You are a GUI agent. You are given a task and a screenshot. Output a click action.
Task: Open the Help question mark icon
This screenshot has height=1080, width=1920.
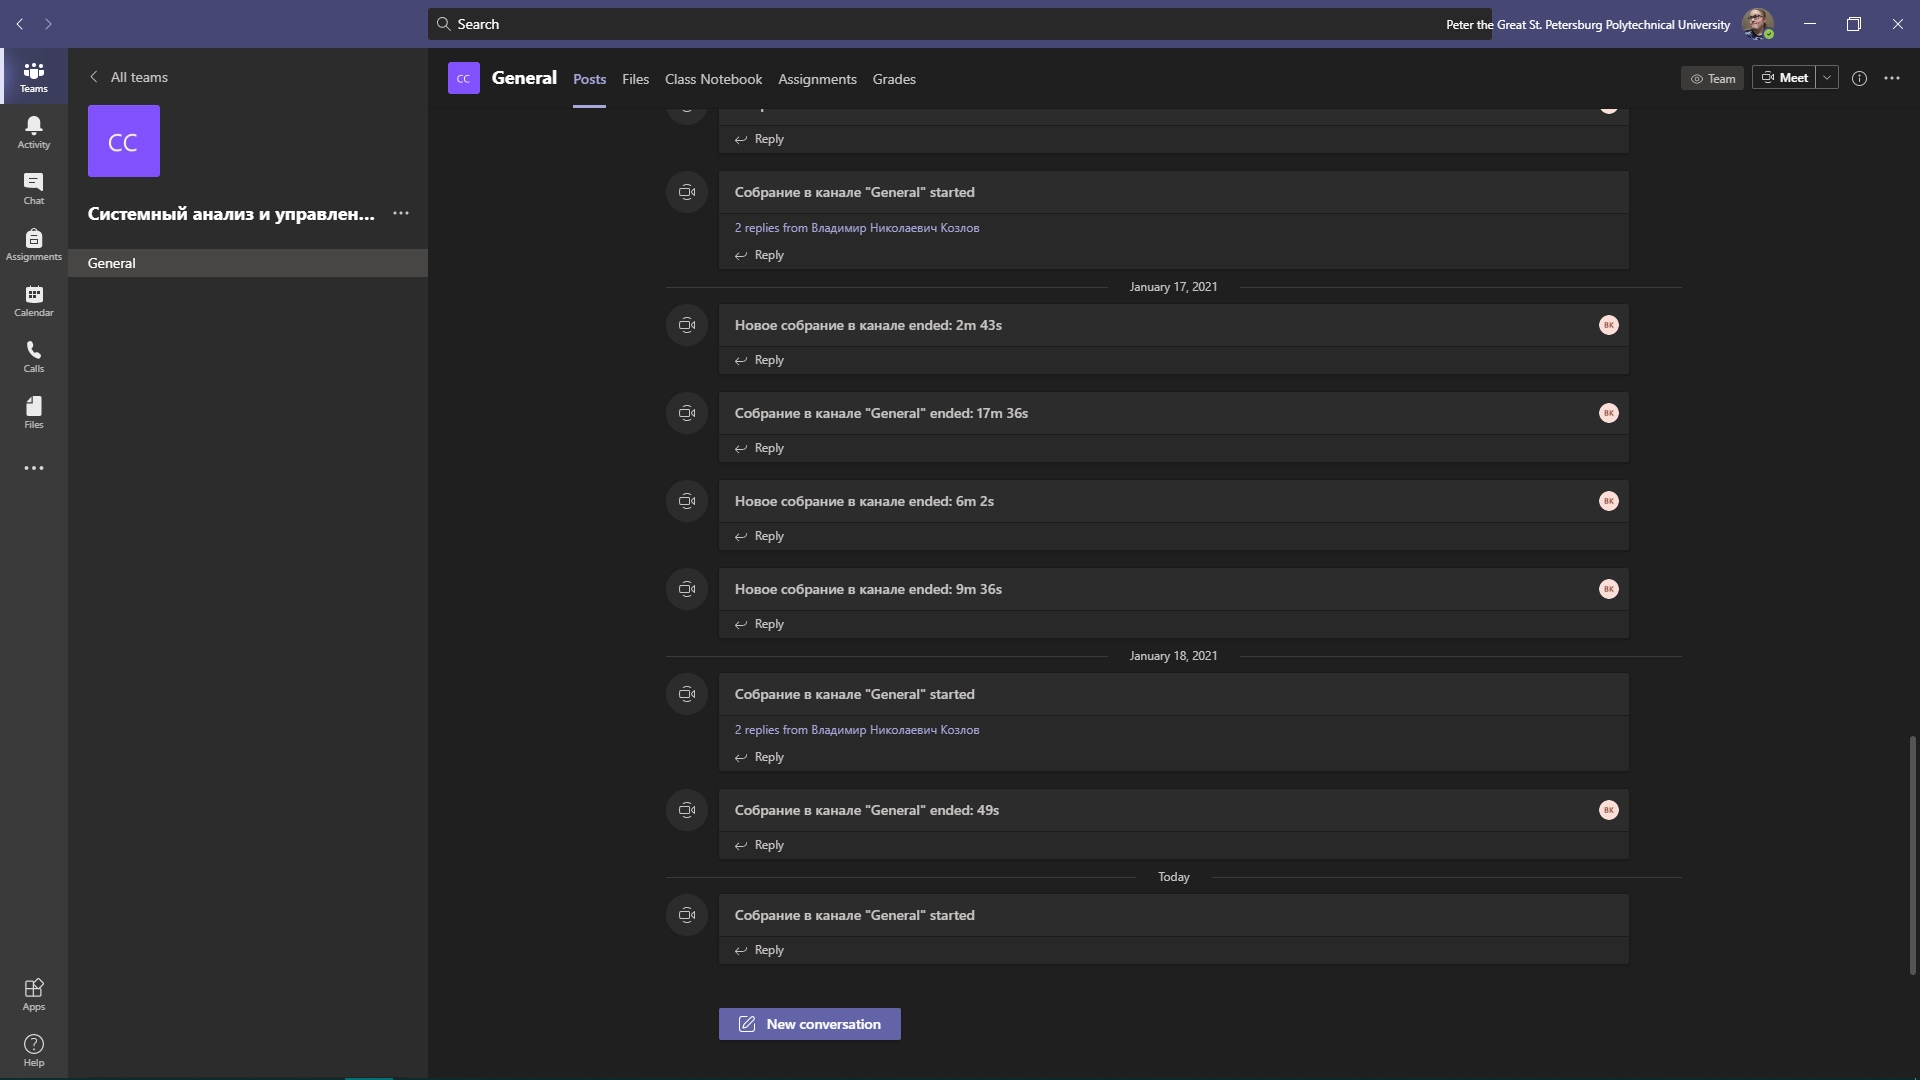tap(33, 1050)
